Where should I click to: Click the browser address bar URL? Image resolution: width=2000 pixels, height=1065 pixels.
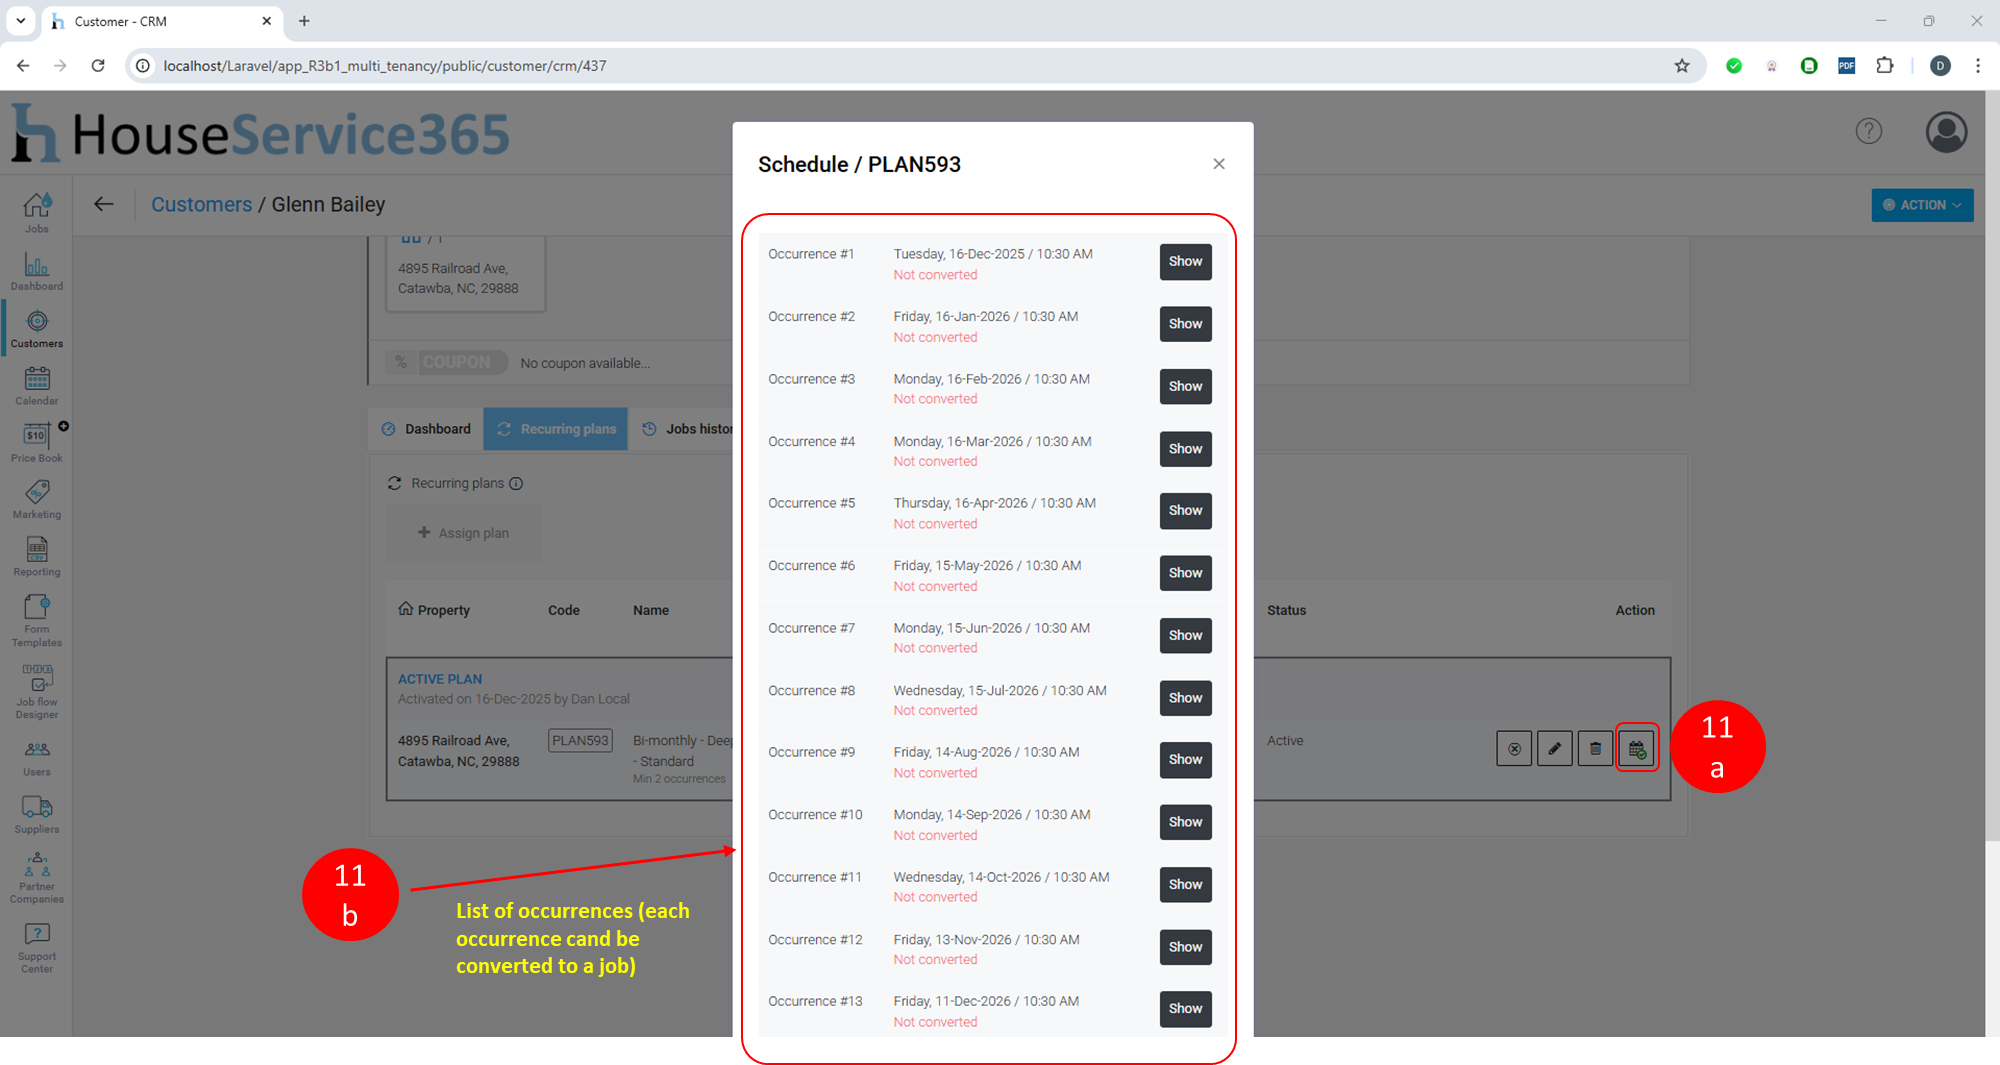[385, 66]
